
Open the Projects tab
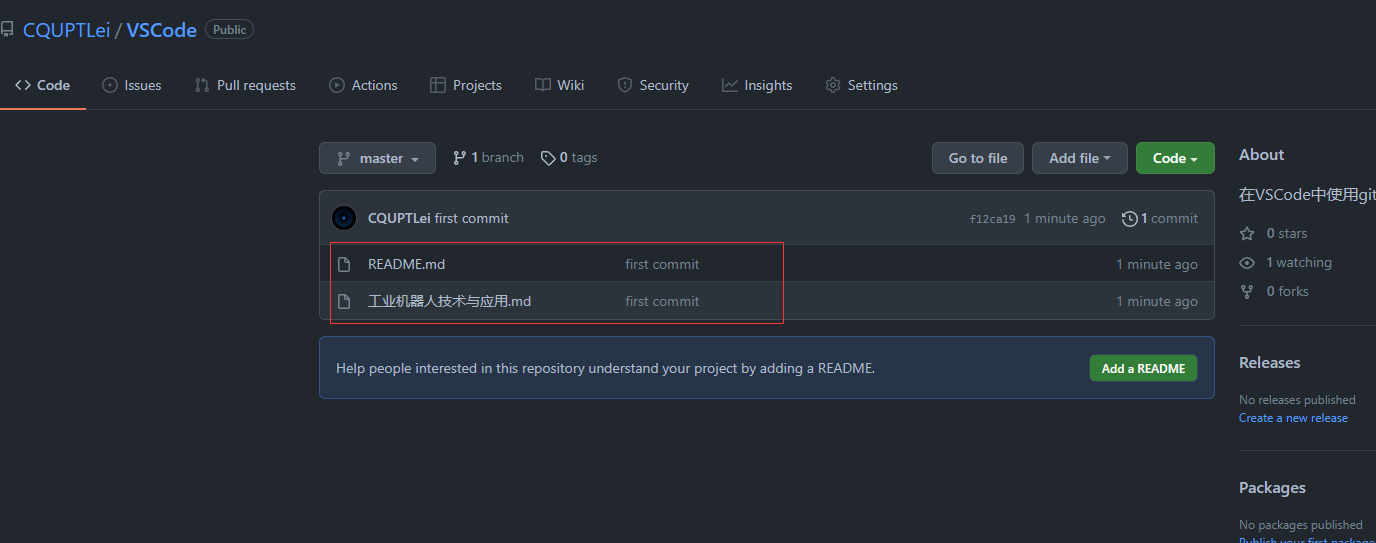(x=466, y=85)
